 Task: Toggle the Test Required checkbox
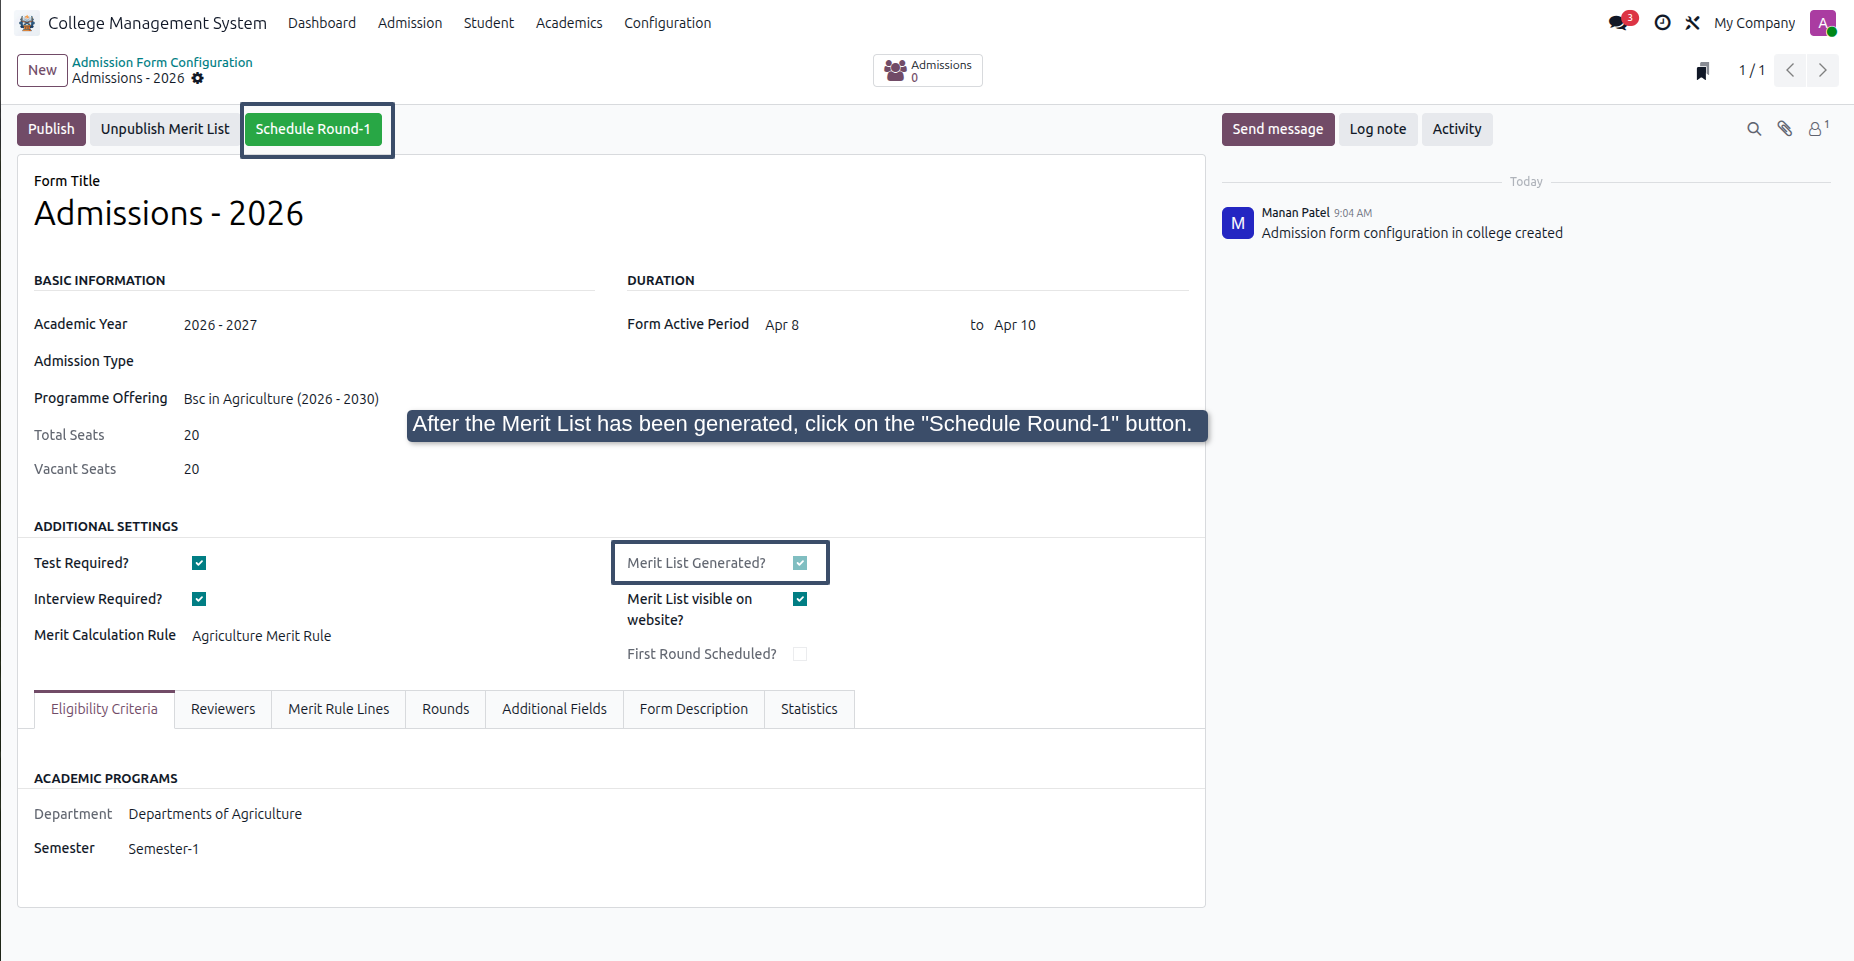point(199,563)
